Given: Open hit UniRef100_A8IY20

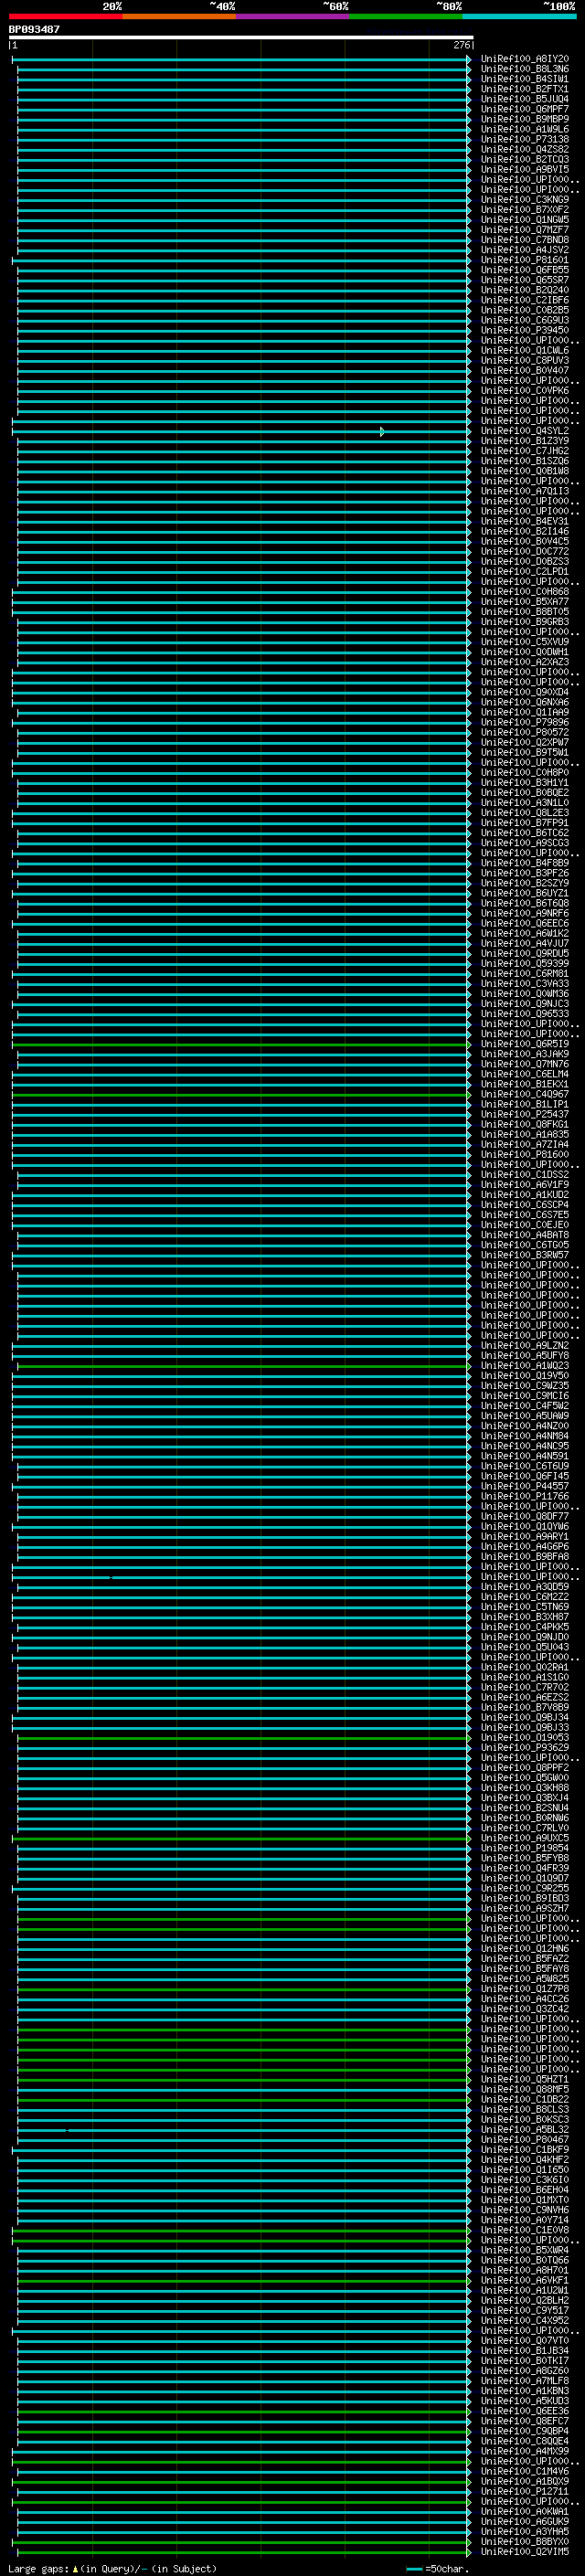Looking at the screenshot, I should tap(525, 59).
